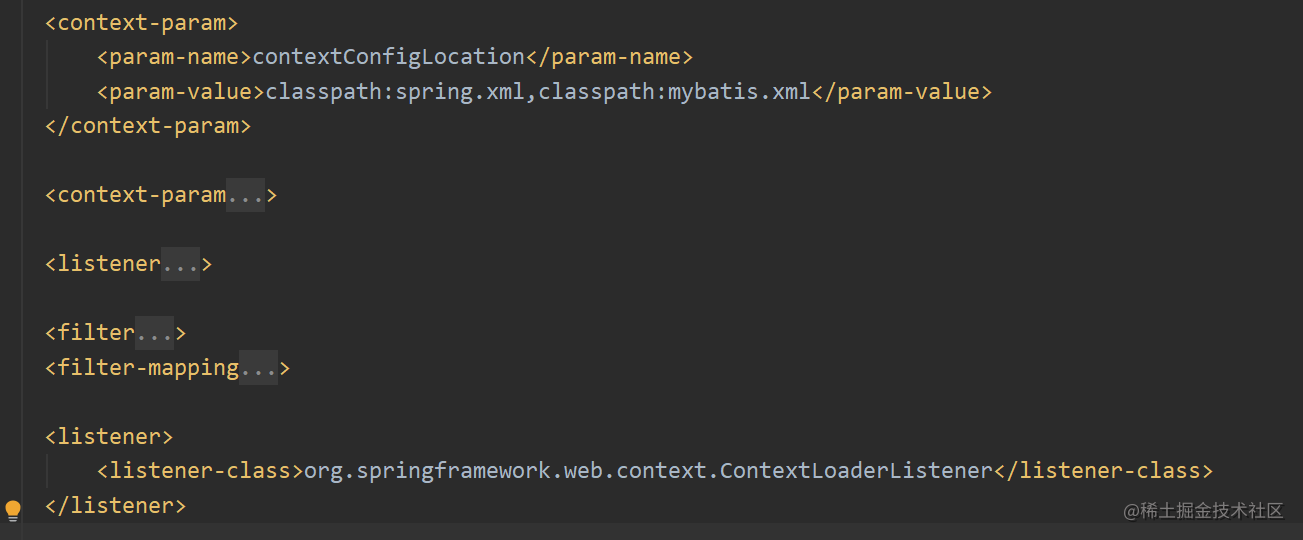Expand the collapsed listener ellipsis block

coord(181,264)
